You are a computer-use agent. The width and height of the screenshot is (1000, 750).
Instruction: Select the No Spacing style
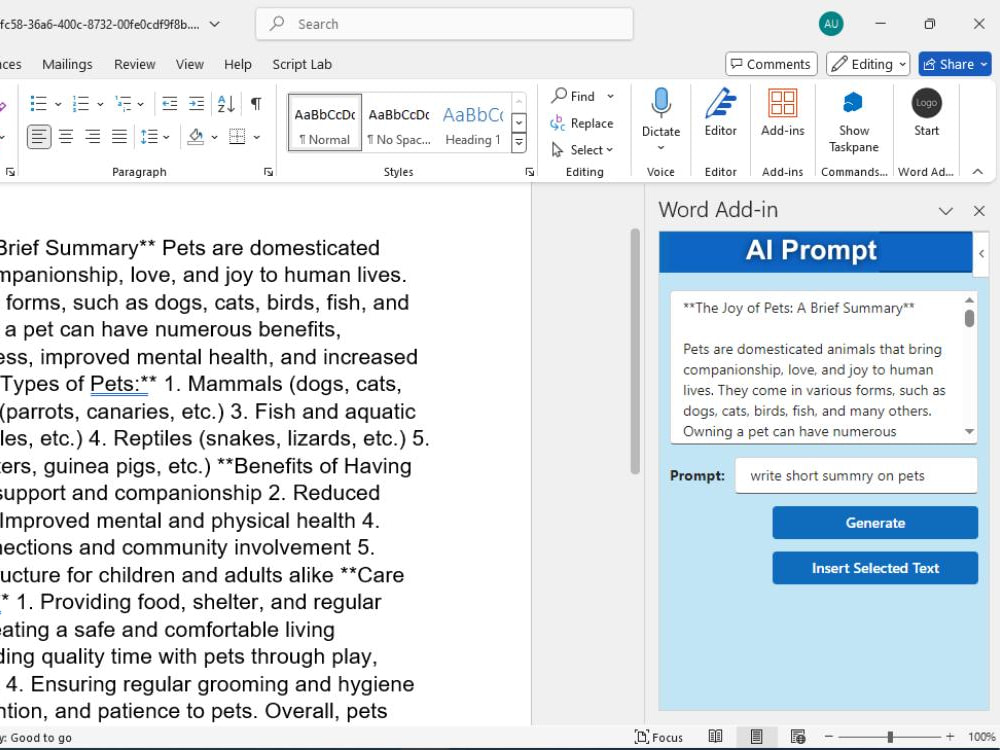[x=399, y=123]
